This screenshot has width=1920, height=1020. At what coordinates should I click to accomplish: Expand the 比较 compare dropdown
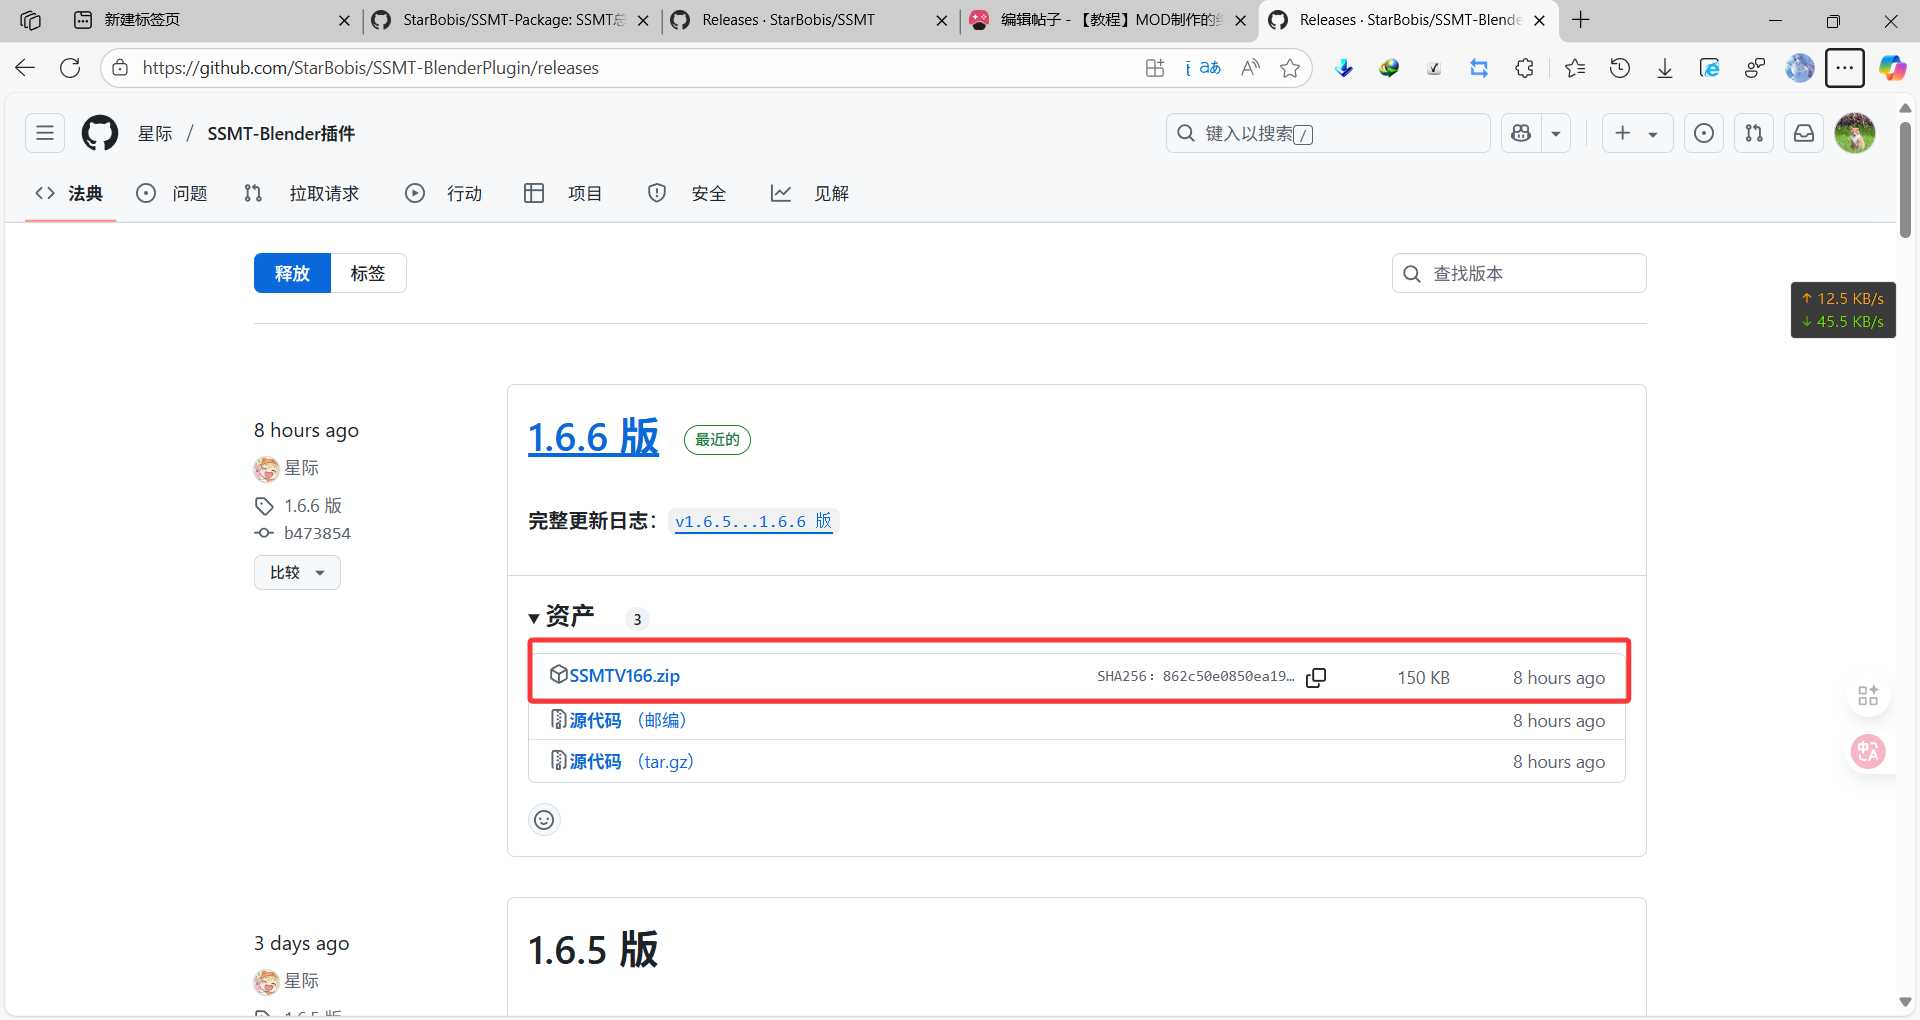coord(297,572)
